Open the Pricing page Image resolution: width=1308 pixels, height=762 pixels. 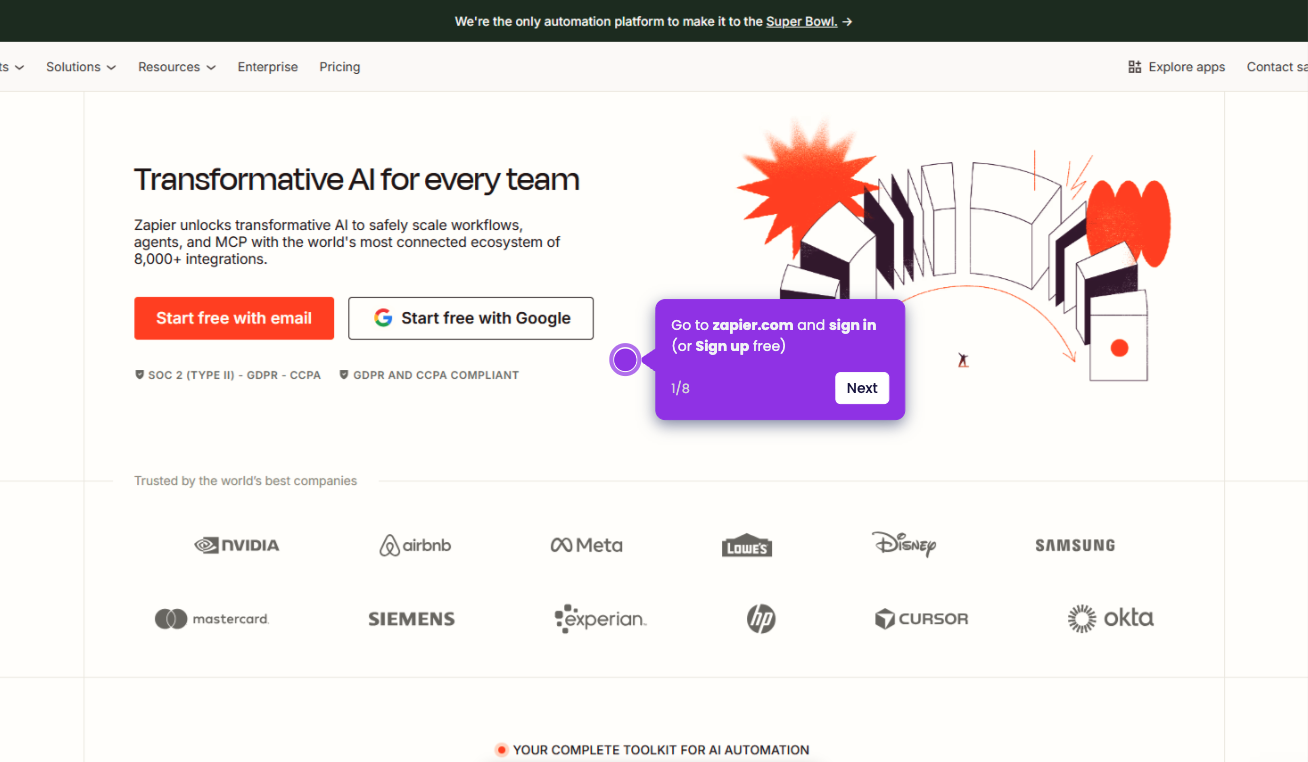coord(340,67)
